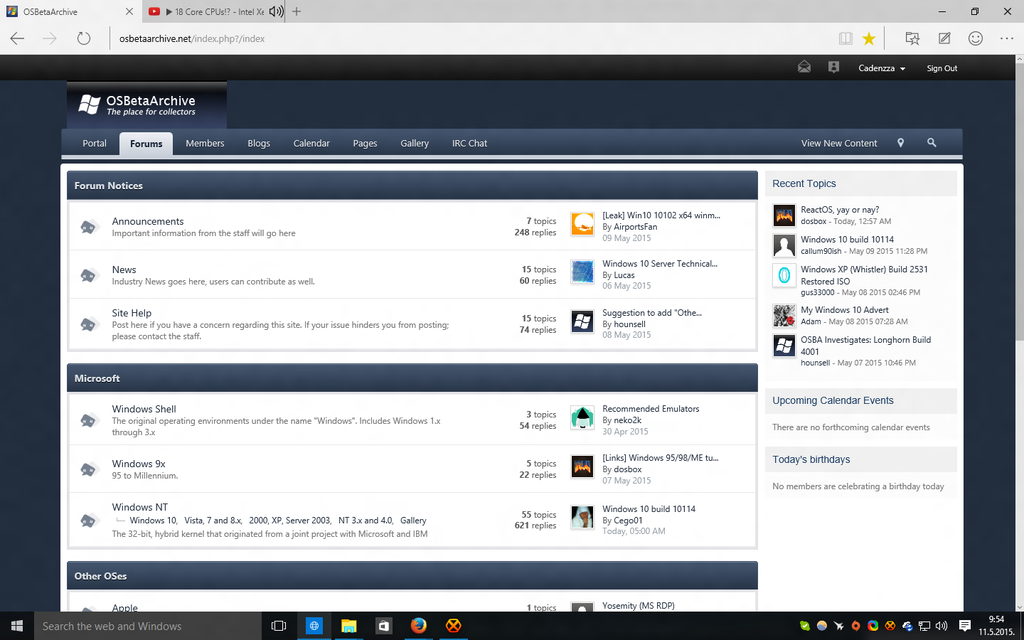
Task: Click the News forum status icon
Action: [88, 275]
